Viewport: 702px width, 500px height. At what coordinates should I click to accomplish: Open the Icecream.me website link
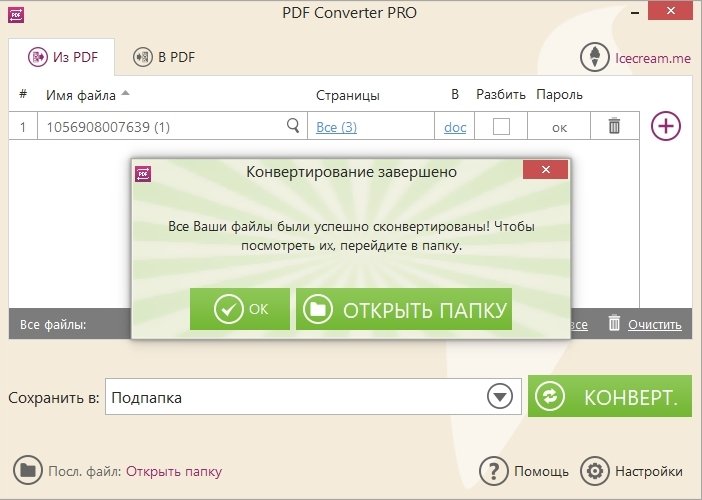(653, 58)
